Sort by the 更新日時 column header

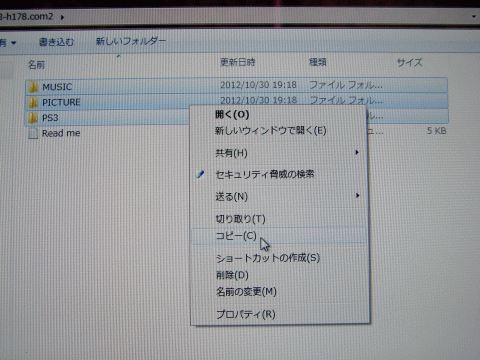point(238,62)
